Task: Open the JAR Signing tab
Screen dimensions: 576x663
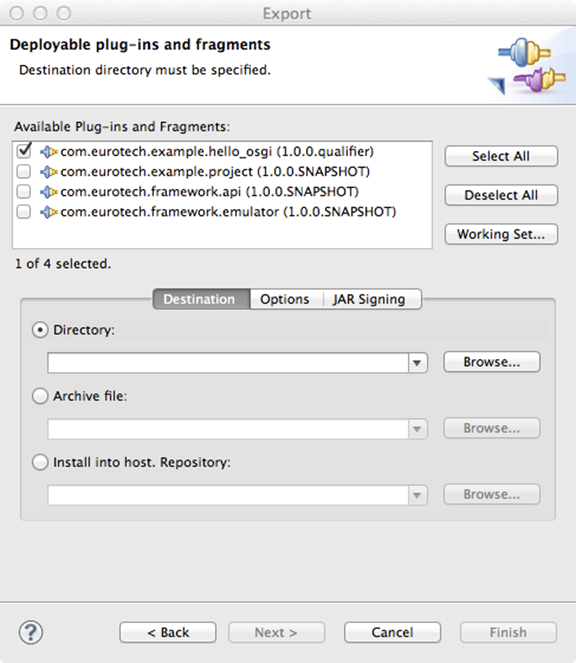Action: coord(369,299)
